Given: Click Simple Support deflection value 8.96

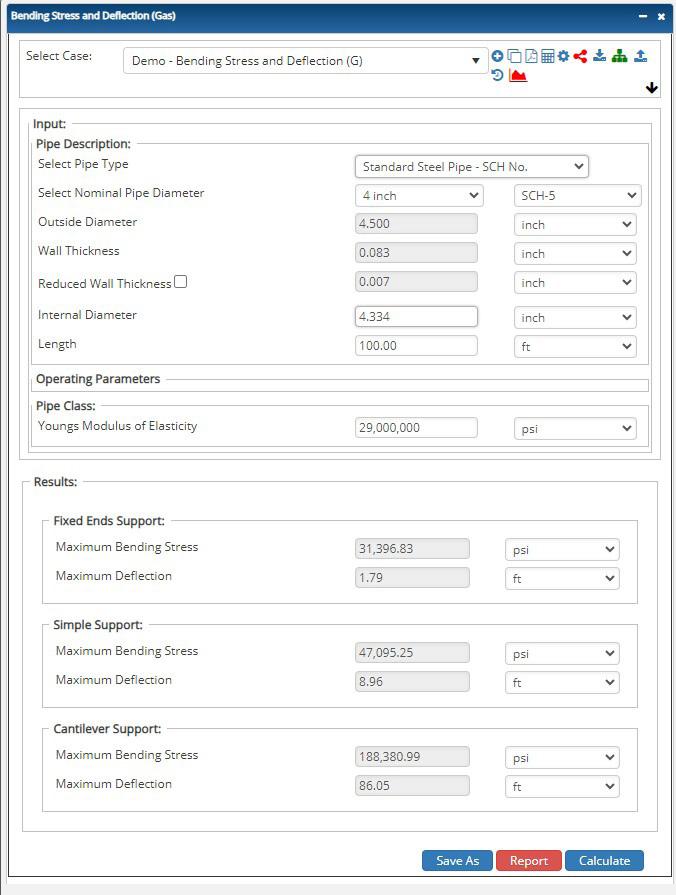Looking at the screenshot, I should 412,682.
